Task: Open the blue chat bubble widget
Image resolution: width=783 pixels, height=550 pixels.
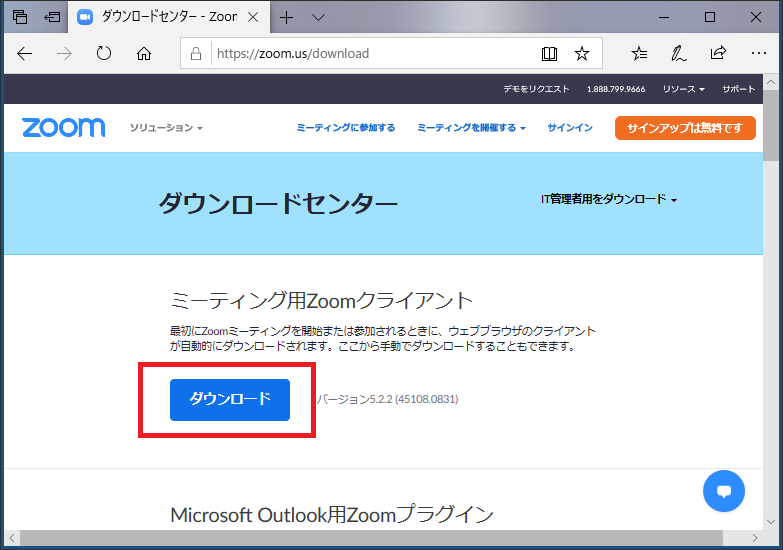Action: [x=724, y=491]
